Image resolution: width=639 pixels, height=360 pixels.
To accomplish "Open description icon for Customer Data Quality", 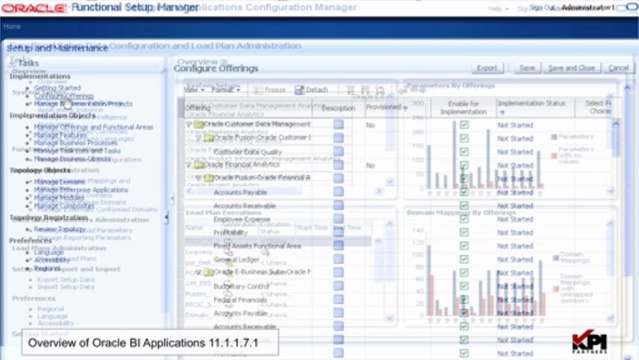I will point(338,152).
